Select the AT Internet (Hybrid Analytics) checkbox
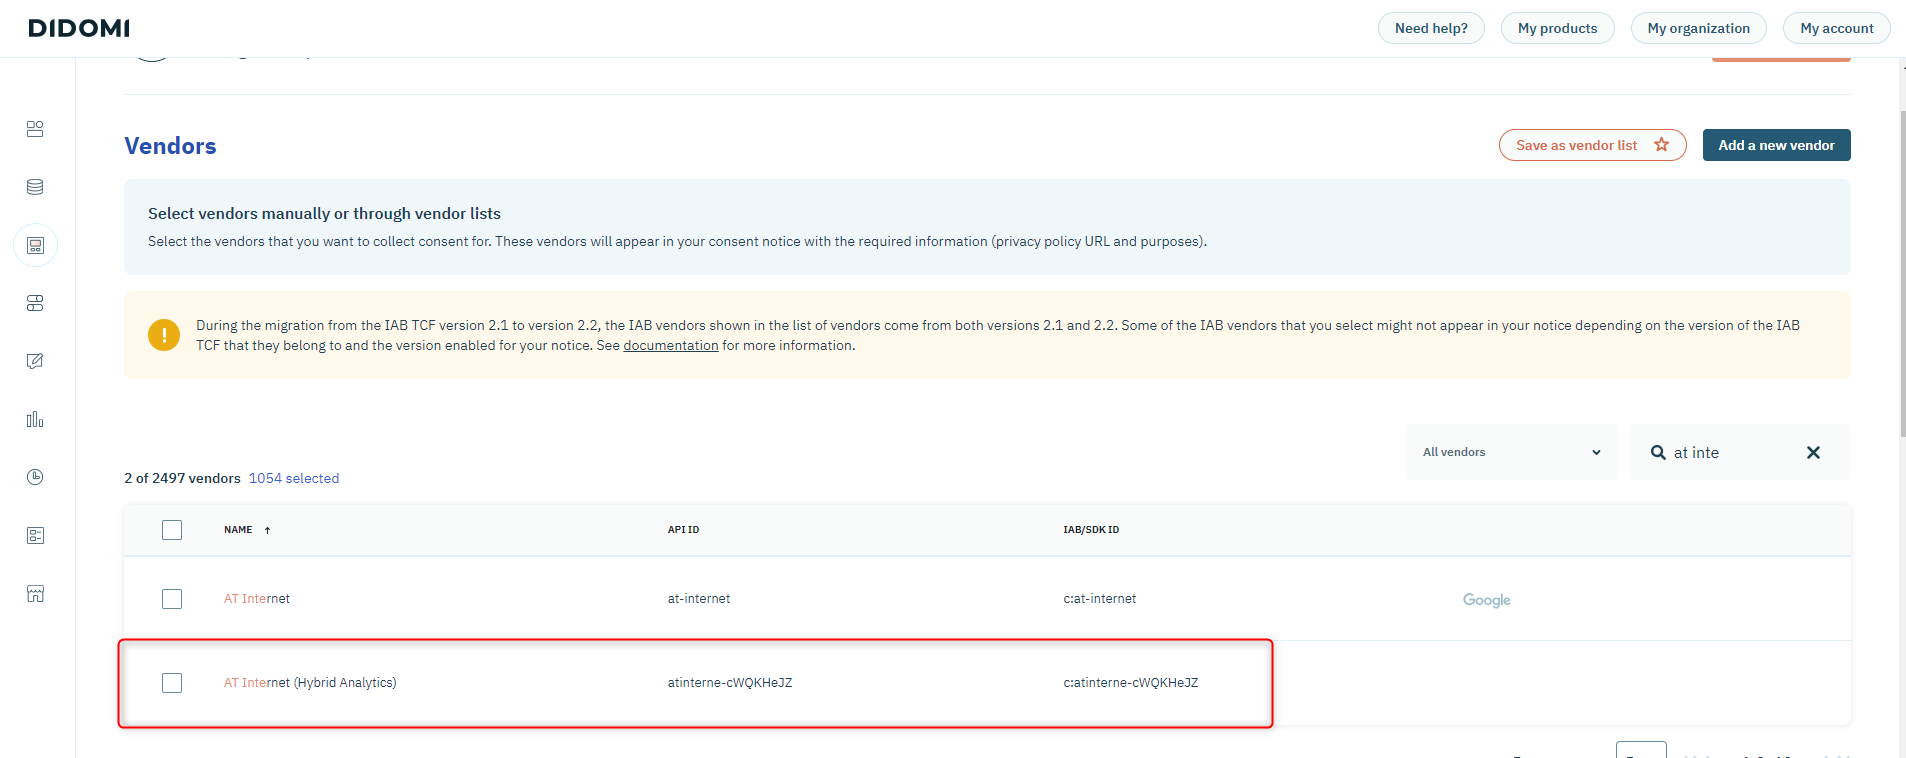Image resolution: width=1906 pixels, height=758 pixels. pos(172,683)
